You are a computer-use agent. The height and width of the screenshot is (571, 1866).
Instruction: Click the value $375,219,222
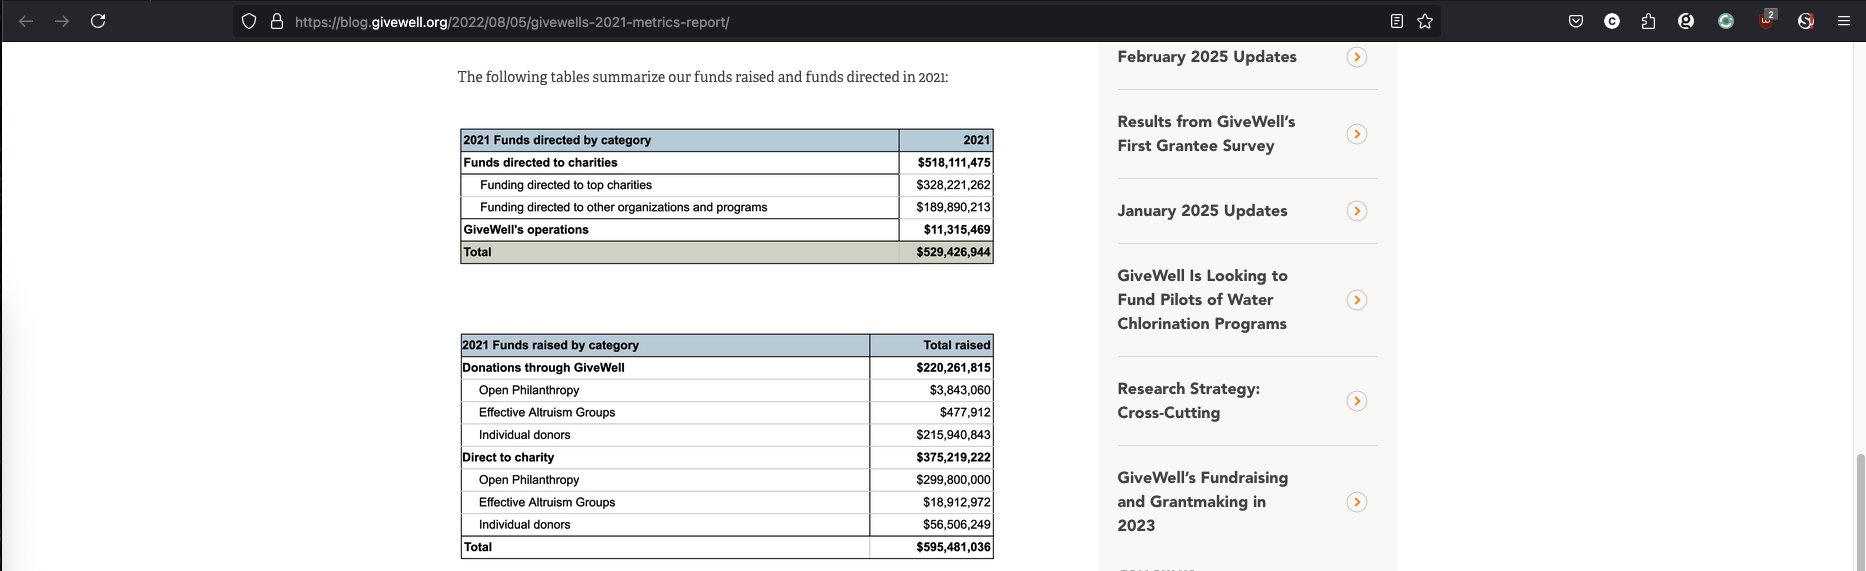(x=953, y=457)
